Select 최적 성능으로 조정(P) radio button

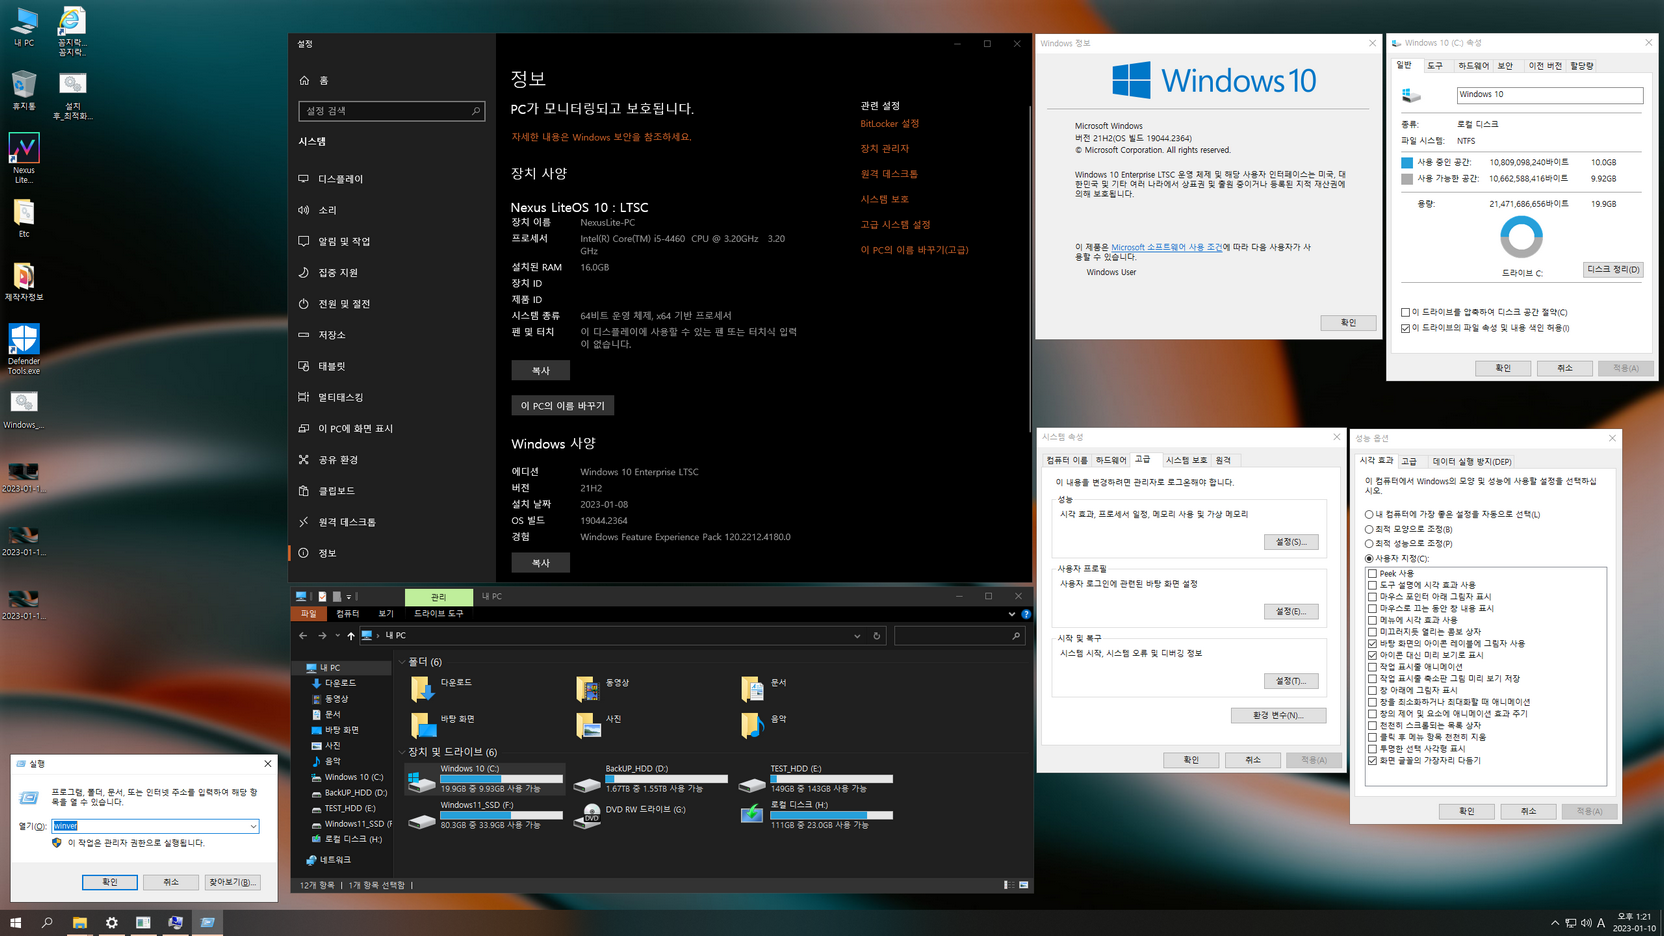(x=1369, y=544)
